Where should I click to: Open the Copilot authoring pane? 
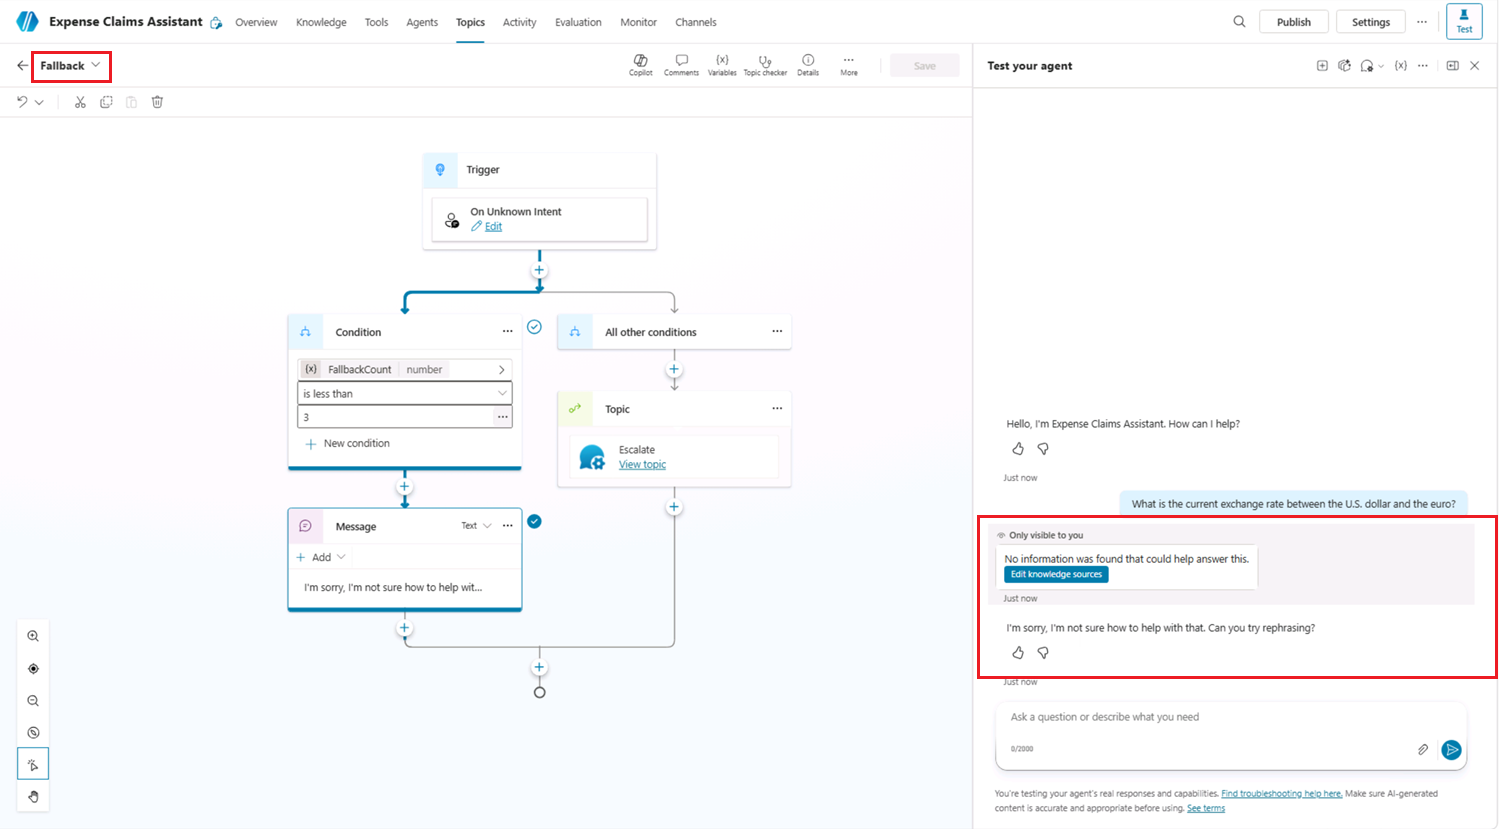pyautogui.click(x=641, y=65)
